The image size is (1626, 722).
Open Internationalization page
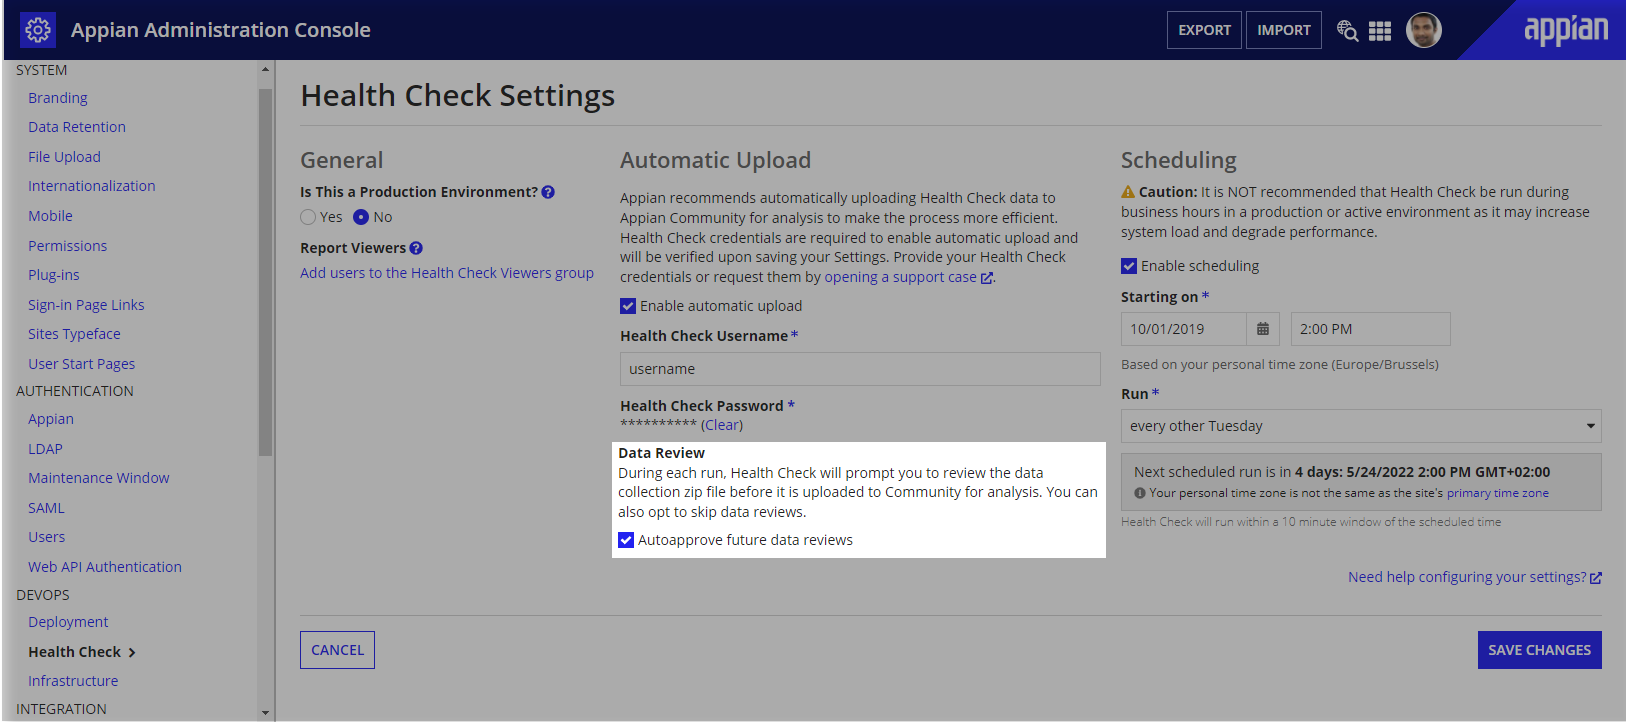(x=92, y=186)
